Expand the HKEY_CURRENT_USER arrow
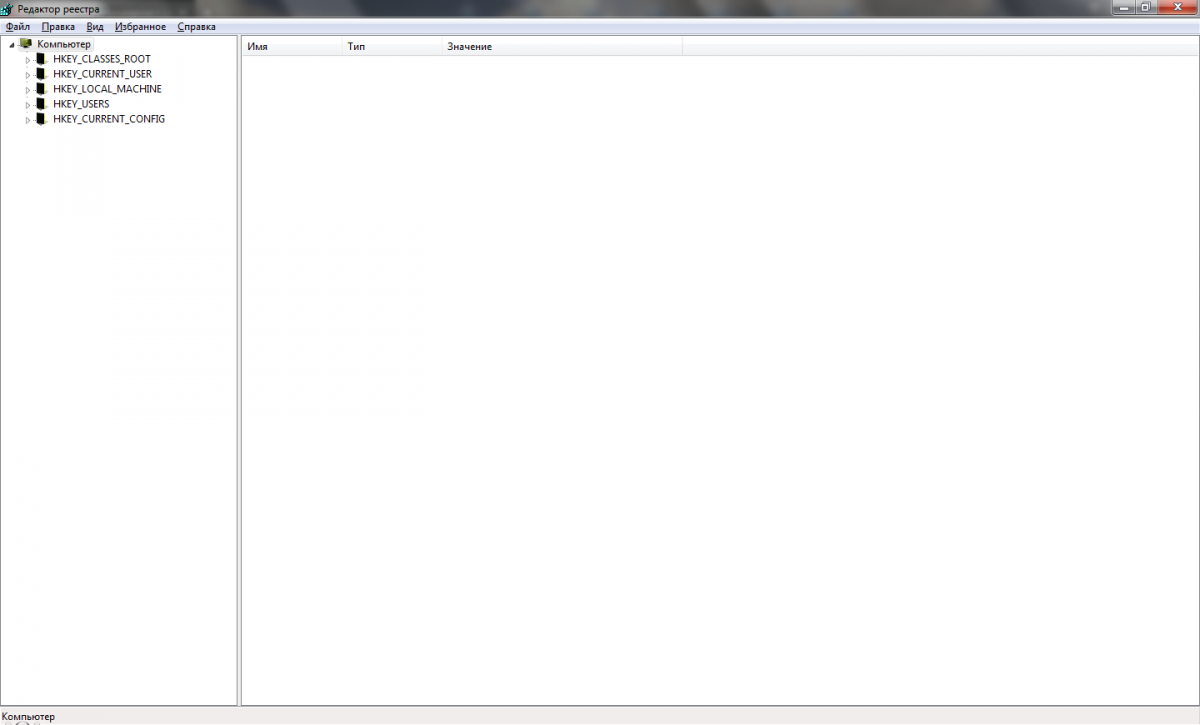The image size is (1200, 725). coord(28,75)
